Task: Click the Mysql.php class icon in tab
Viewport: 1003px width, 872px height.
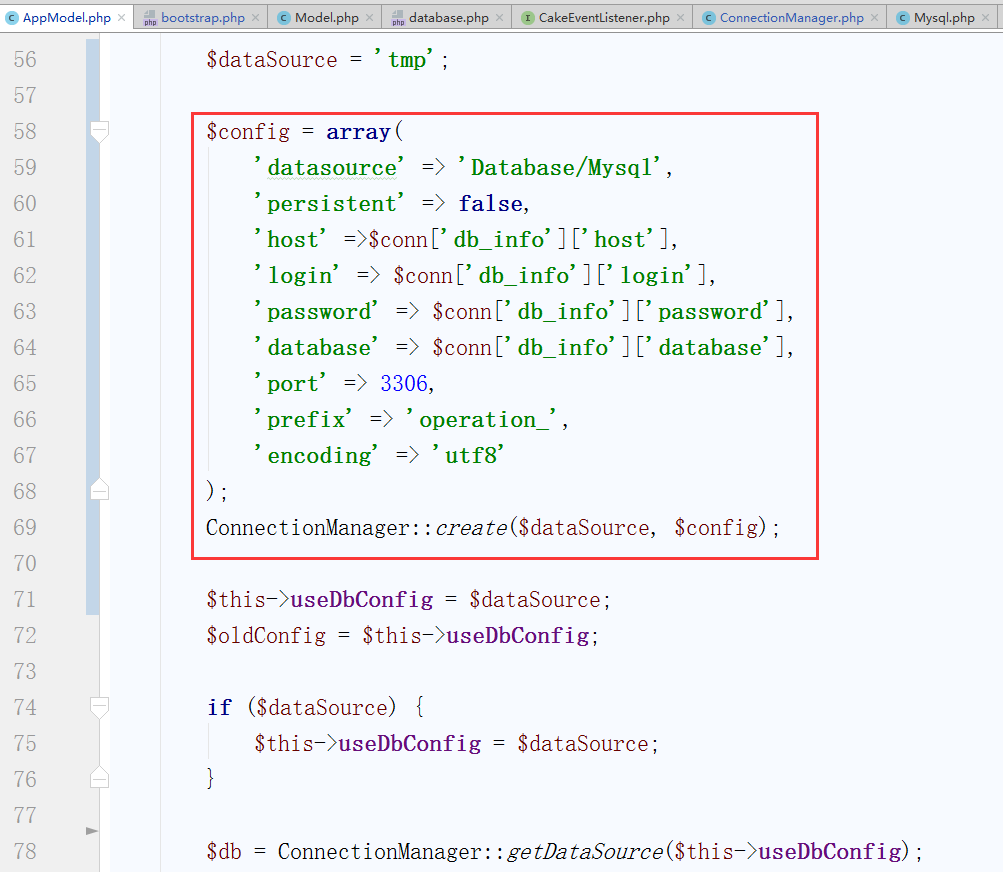Action: click(x=903, y=18)
